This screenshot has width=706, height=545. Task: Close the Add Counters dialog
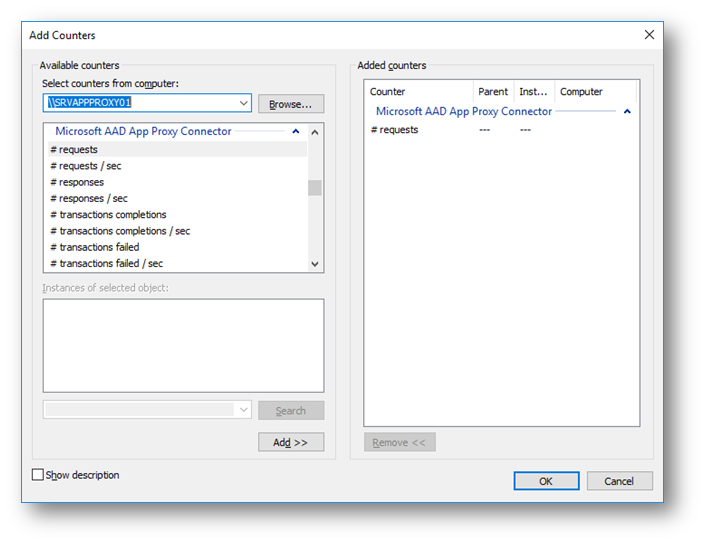click(x=649, y=35)
